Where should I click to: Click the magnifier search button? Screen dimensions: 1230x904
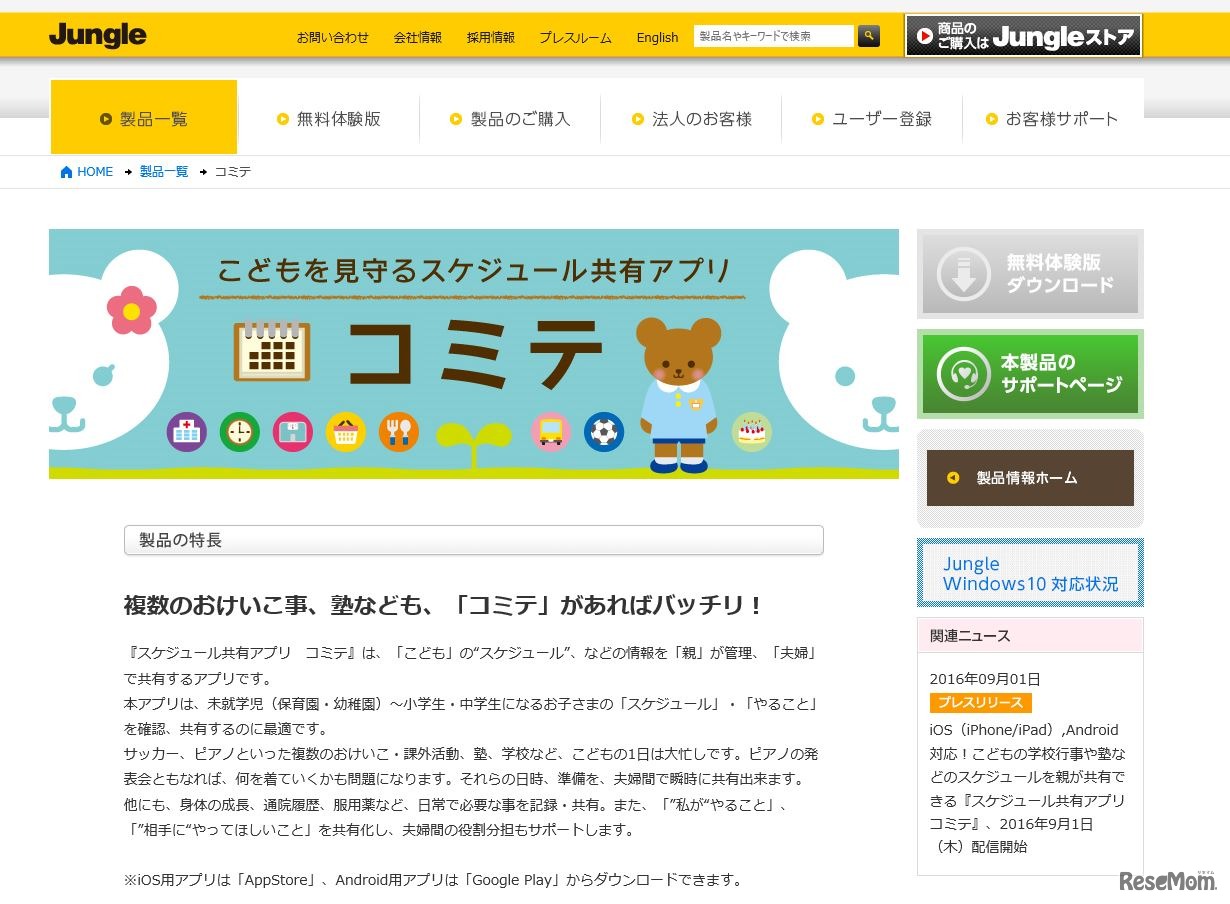coord(869,36)
